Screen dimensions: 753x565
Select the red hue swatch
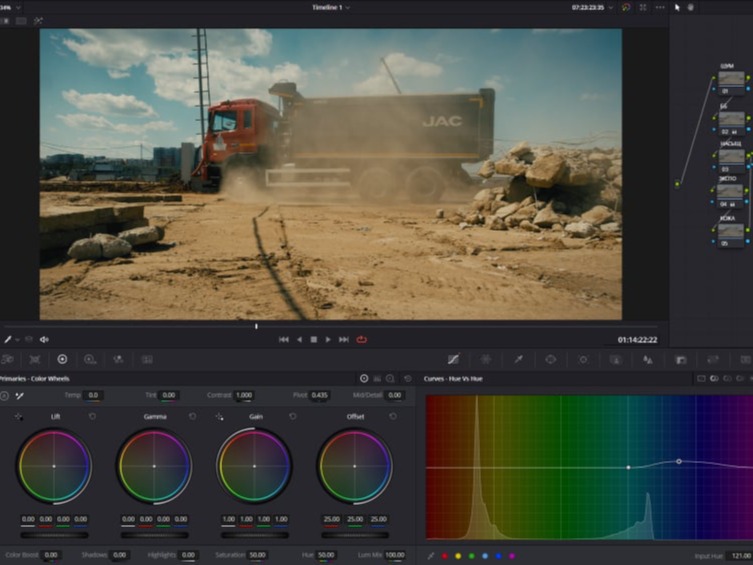point(445,556)
